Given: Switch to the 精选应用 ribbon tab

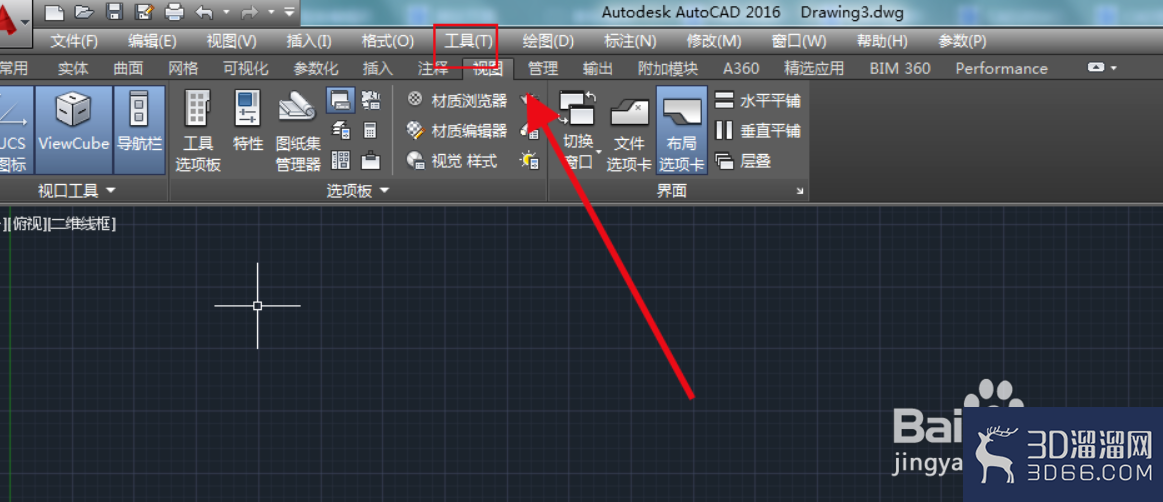Looking at the screenshot, I should (814, 68).
